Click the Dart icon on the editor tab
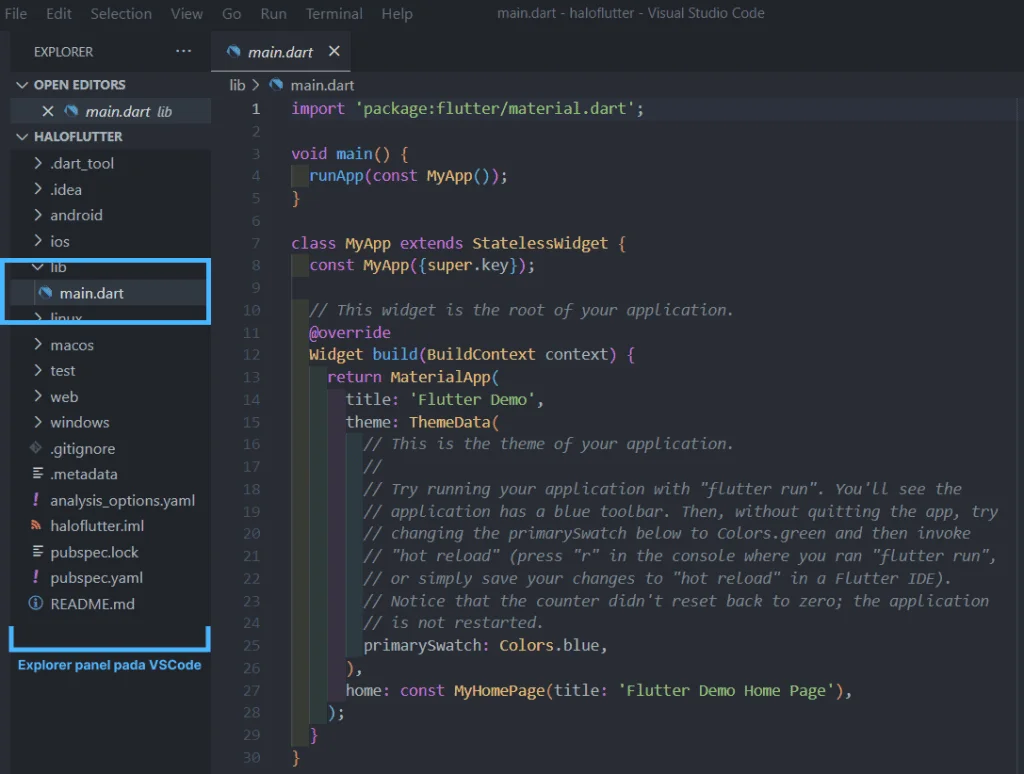The width and height of the screenshot is (1024, 774). tap(233, 51)
